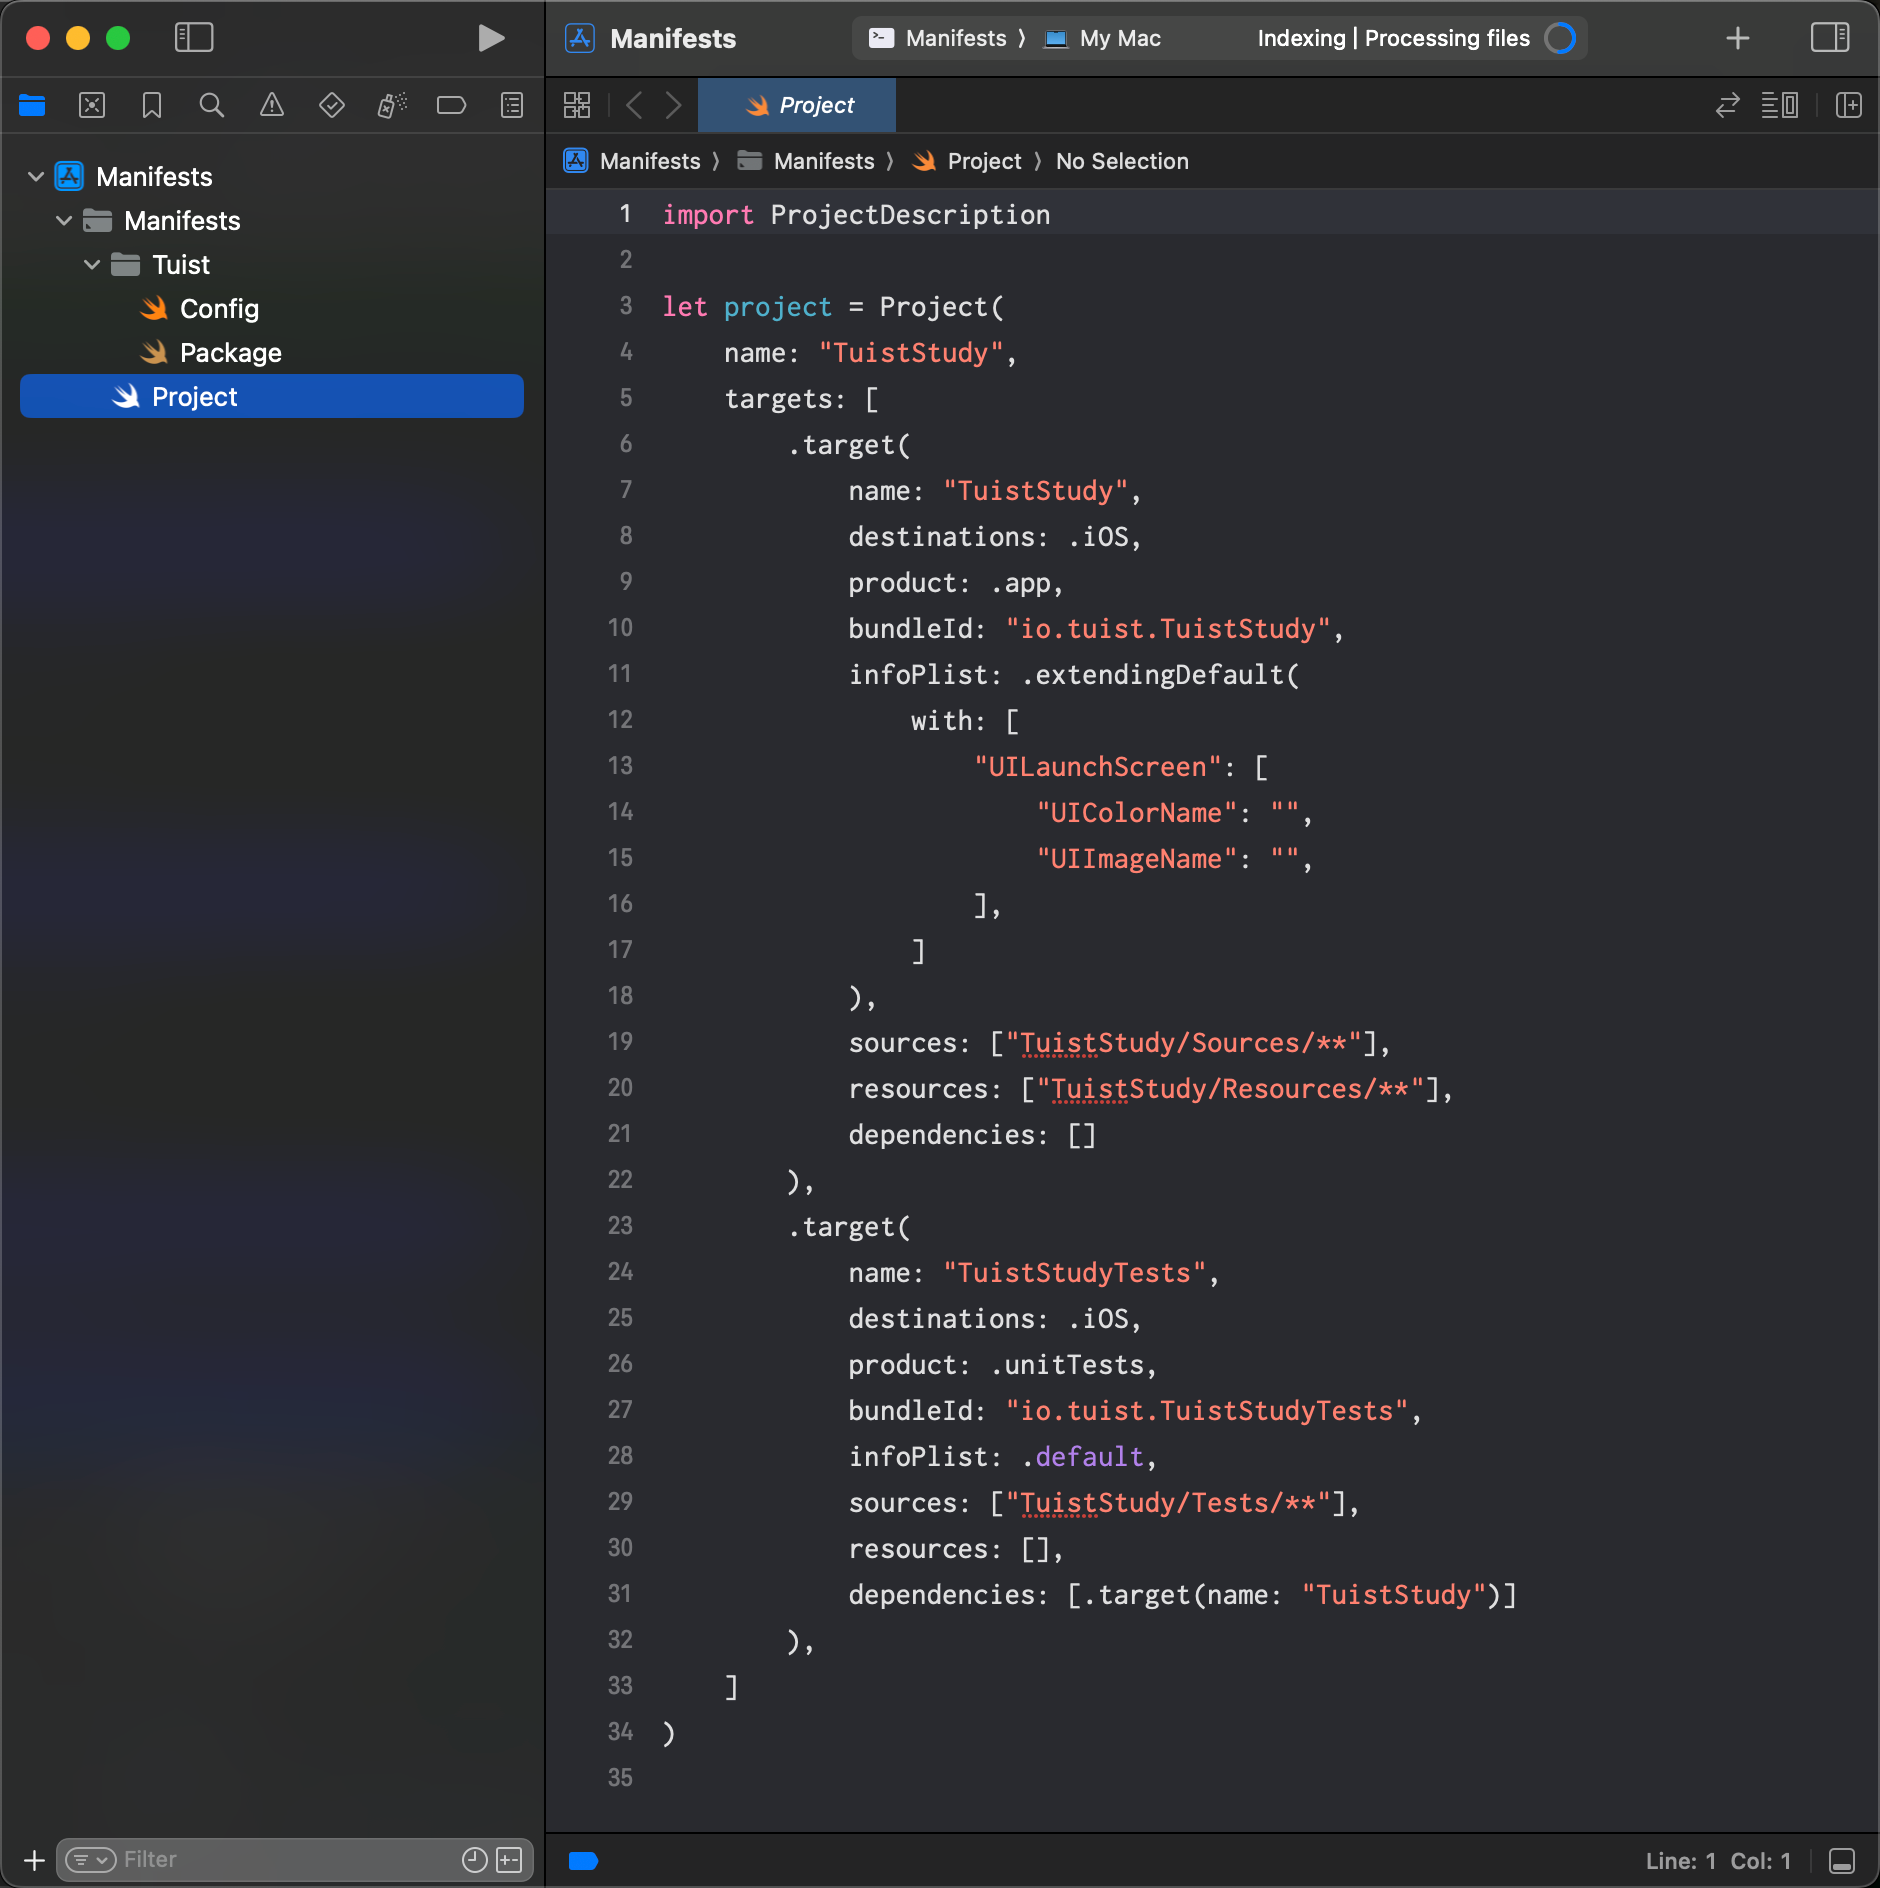Enable code review changes arrows
The width and height of the screenshot is (1880, 1888).
(x=1728, y=105)
